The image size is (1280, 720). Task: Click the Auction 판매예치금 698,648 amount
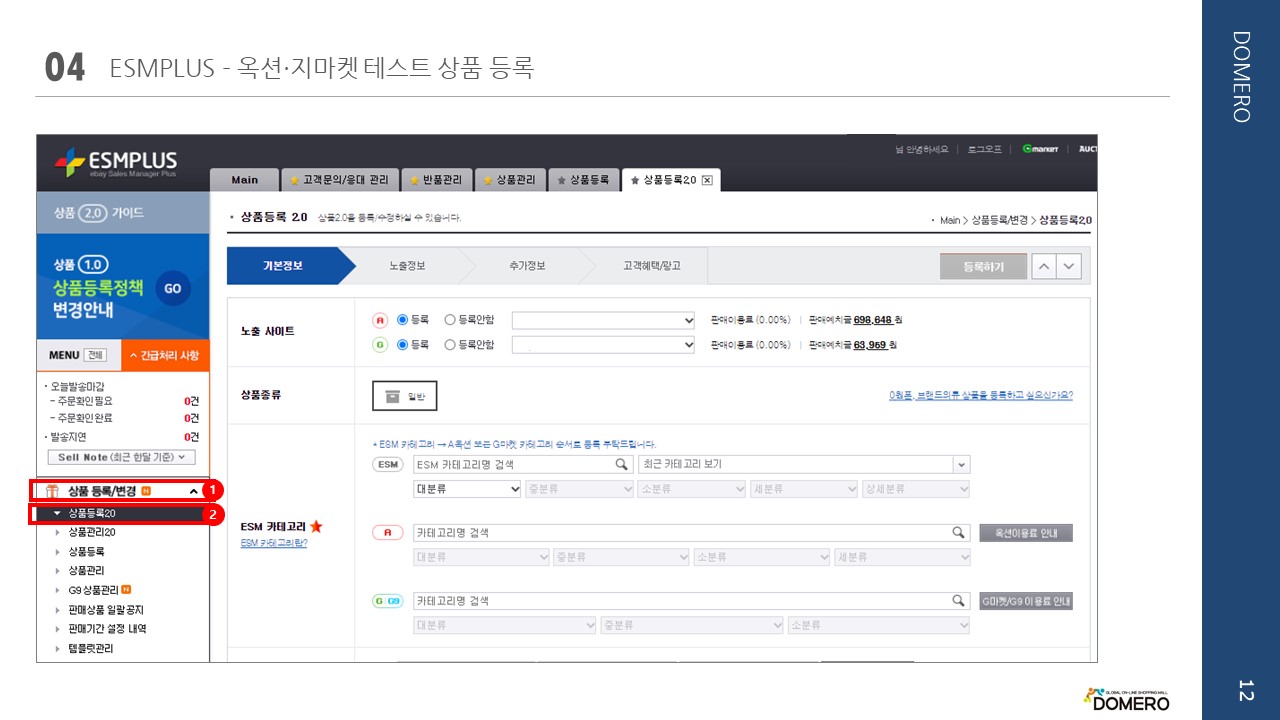pyautogui.click(x=873, y=320)
